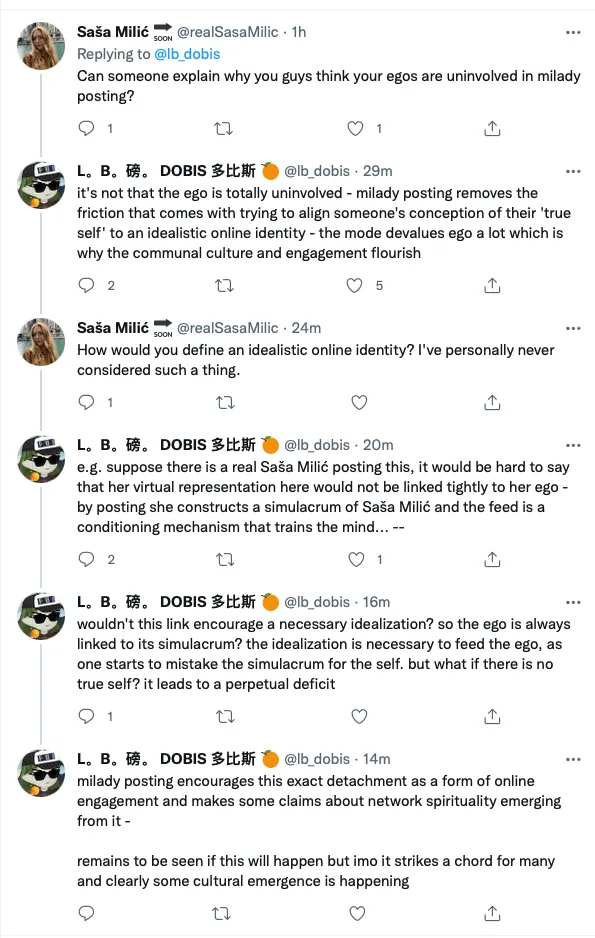The image size is (595, 938).
Task: Open the options menu on Saša's top tweet
Action: click(573, 31)
